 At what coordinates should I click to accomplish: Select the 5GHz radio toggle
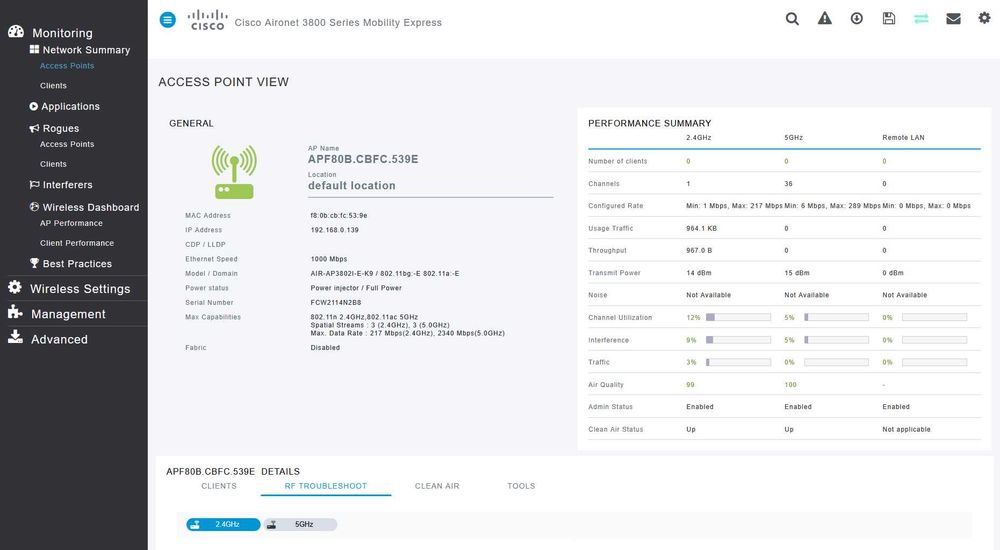pos(300,524)
